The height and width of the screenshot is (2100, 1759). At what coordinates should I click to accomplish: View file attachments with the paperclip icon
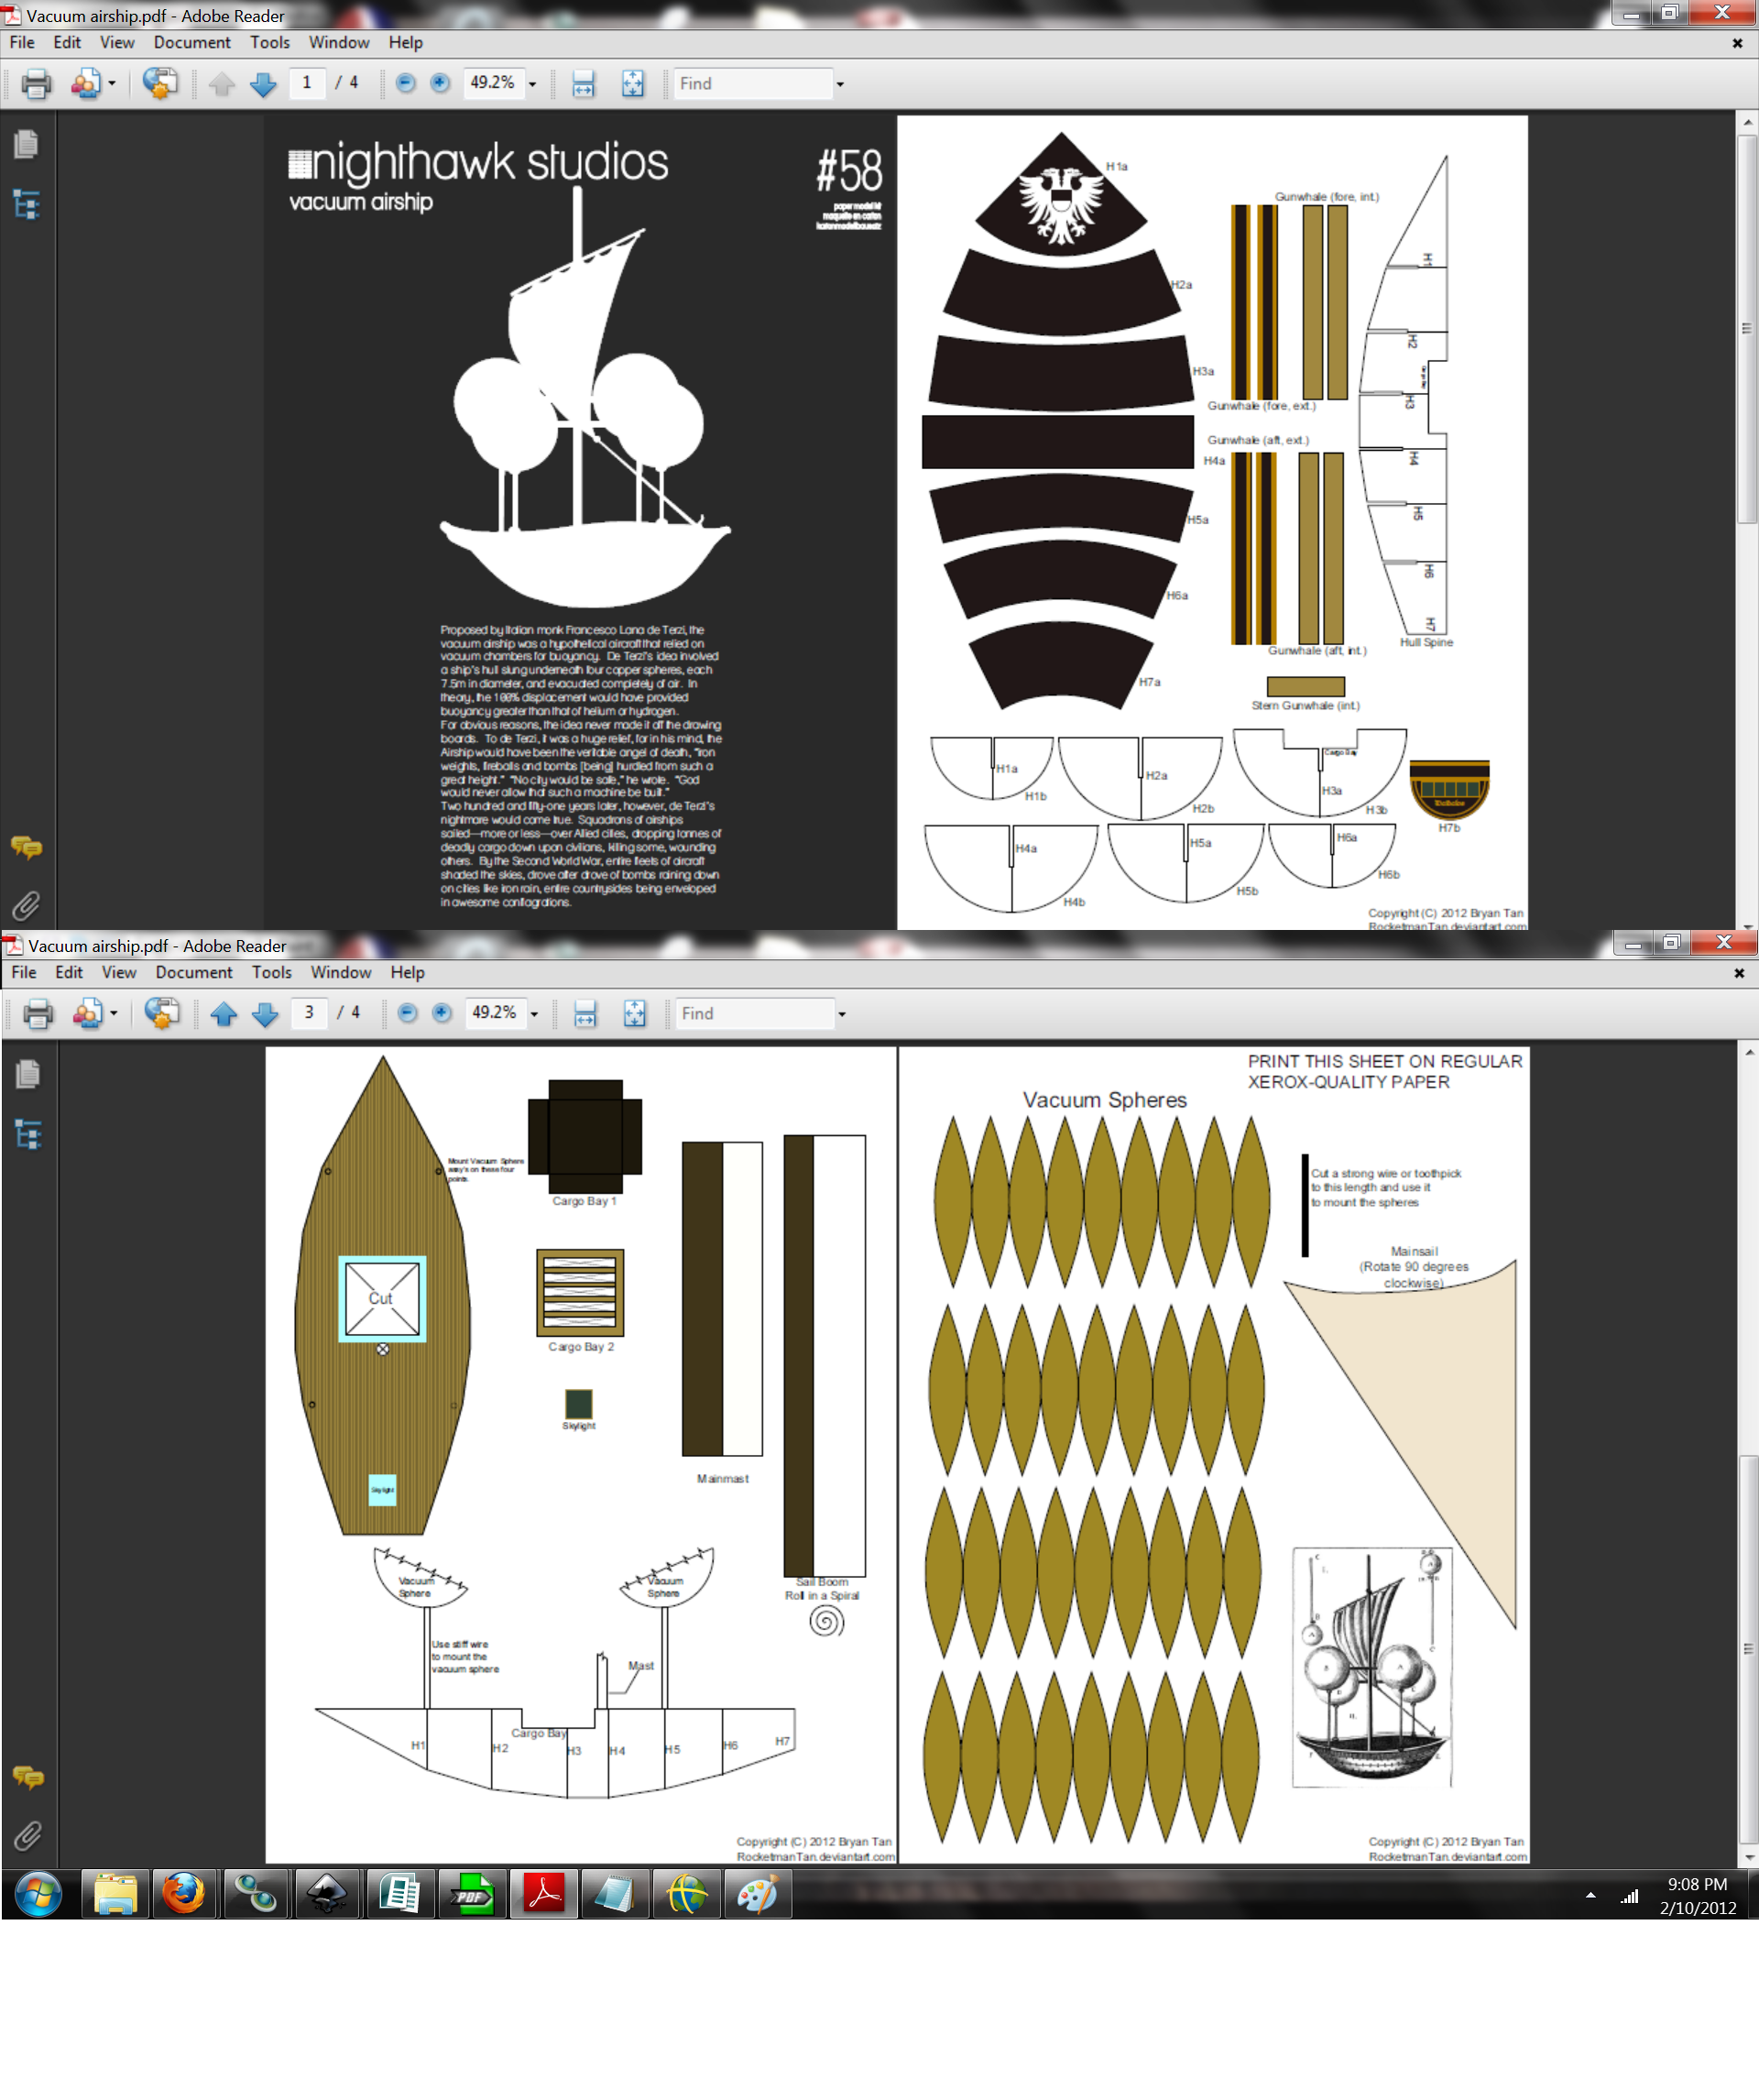(x=28, y=906)
